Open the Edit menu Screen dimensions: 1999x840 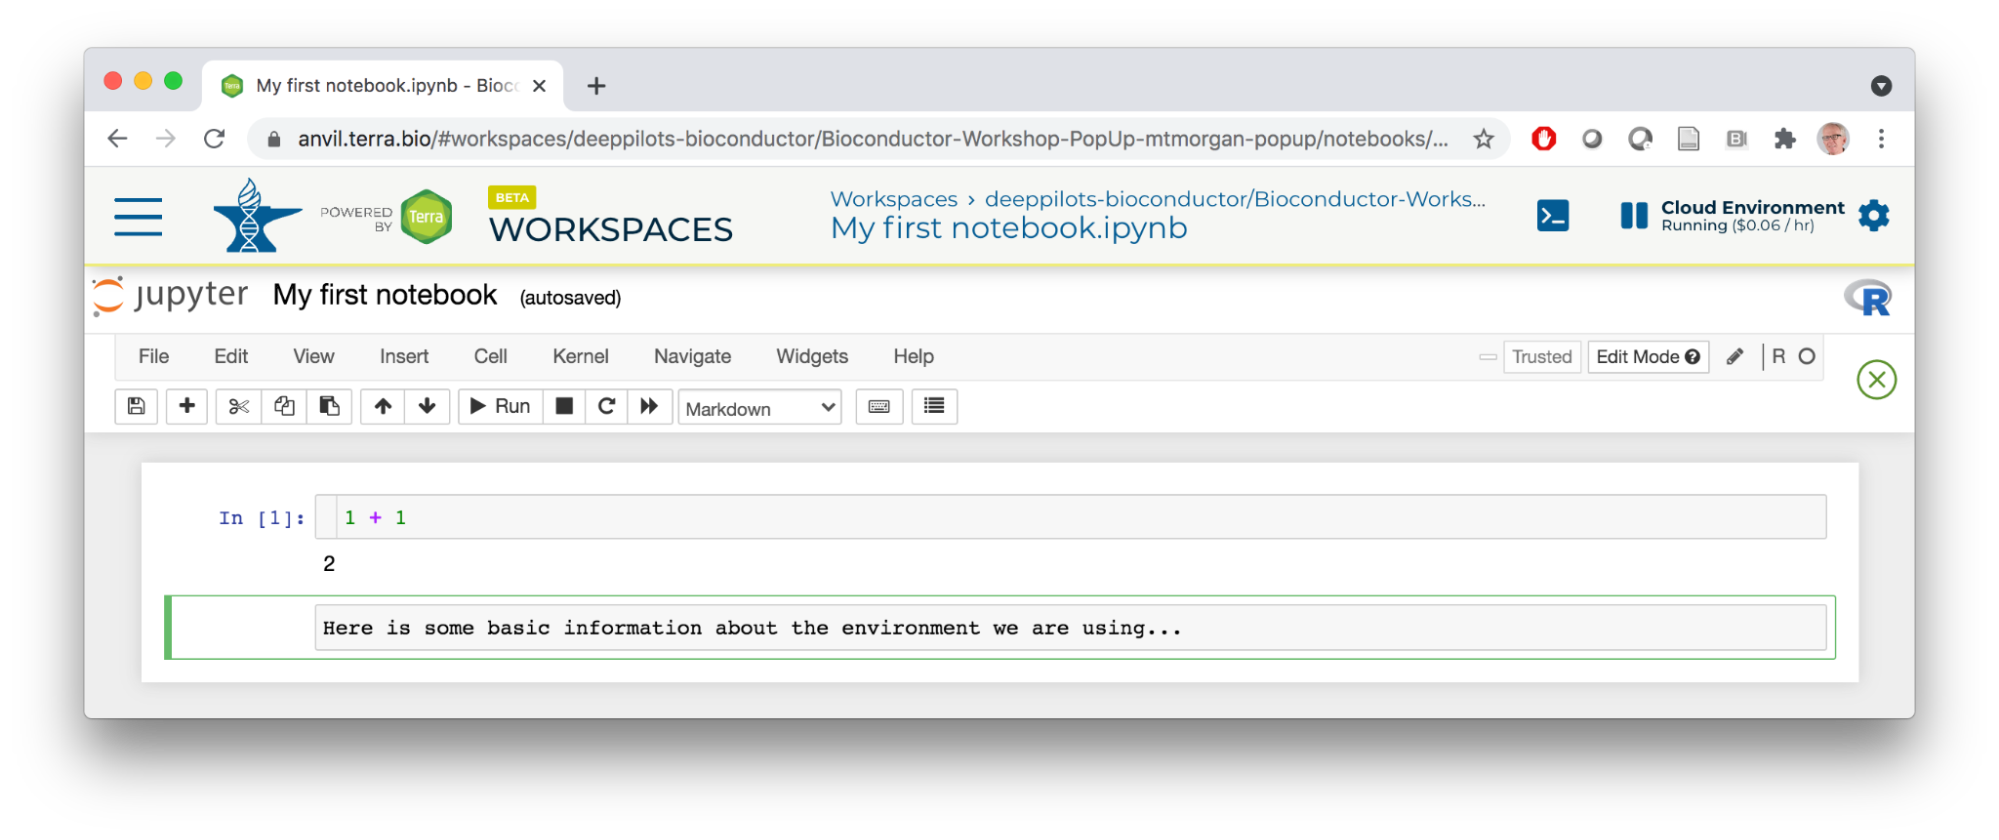[231, 356]
